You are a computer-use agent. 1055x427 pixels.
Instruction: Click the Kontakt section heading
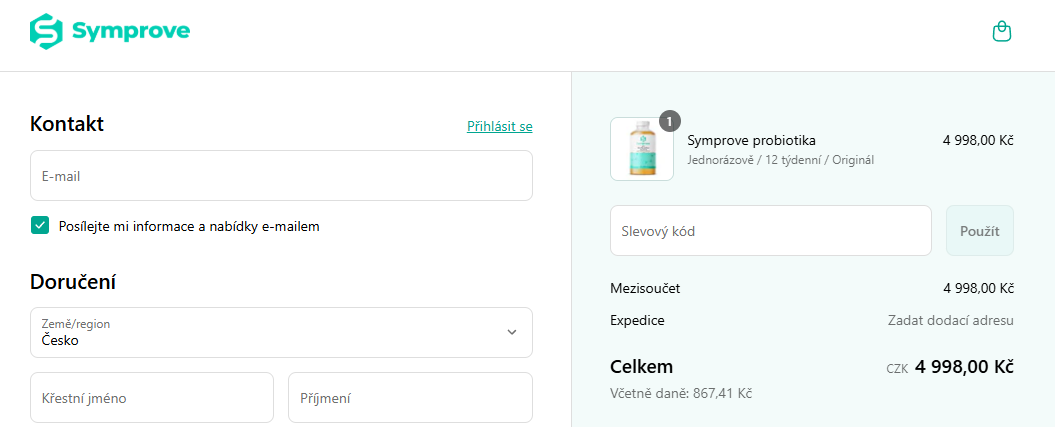67,124
